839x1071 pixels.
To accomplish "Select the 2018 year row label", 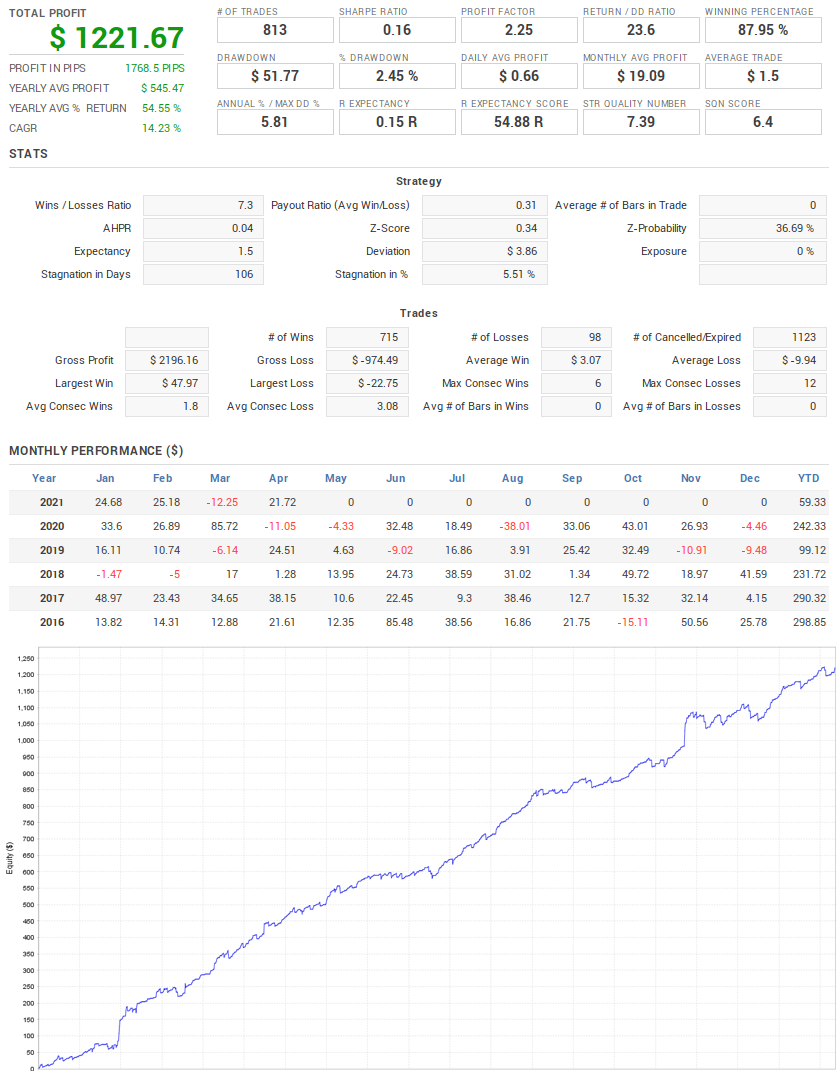I will tap(52, 574).
